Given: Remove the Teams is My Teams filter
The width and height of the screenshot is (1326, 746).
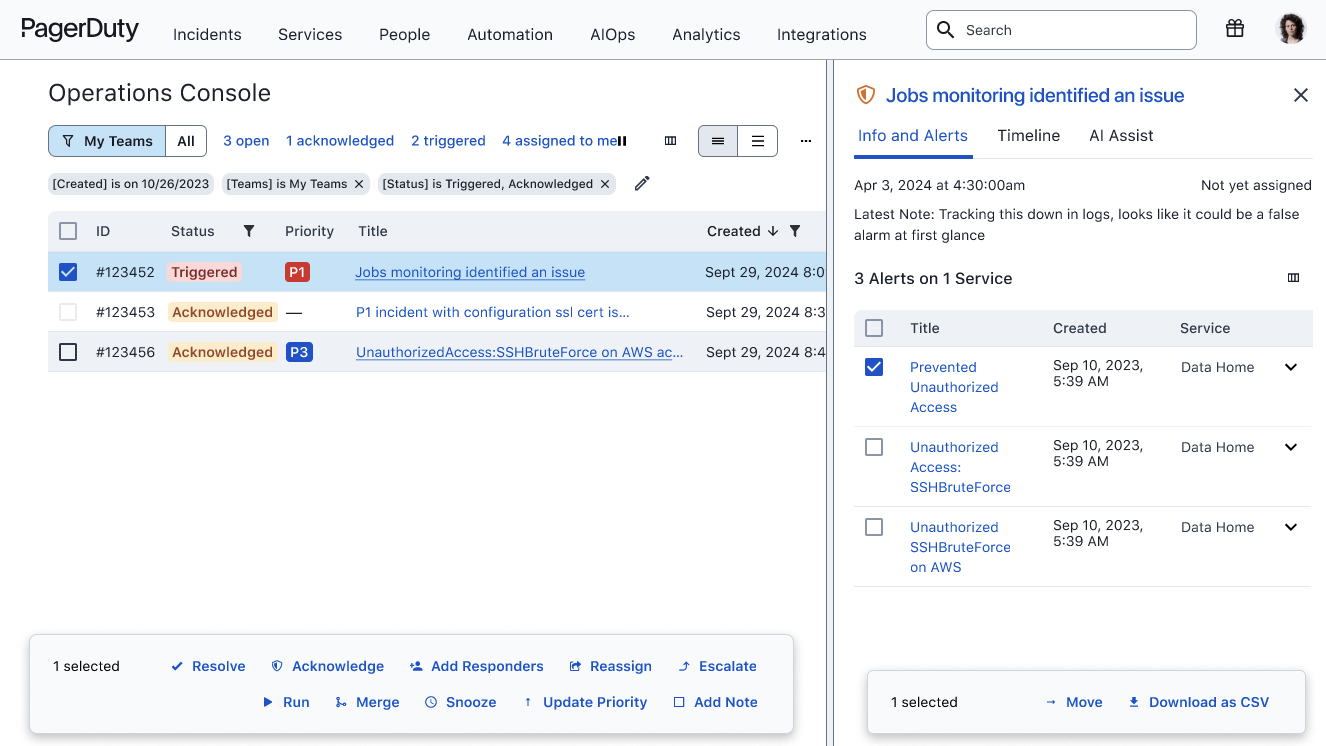Looking at the screenshot, I should (359, 184).
